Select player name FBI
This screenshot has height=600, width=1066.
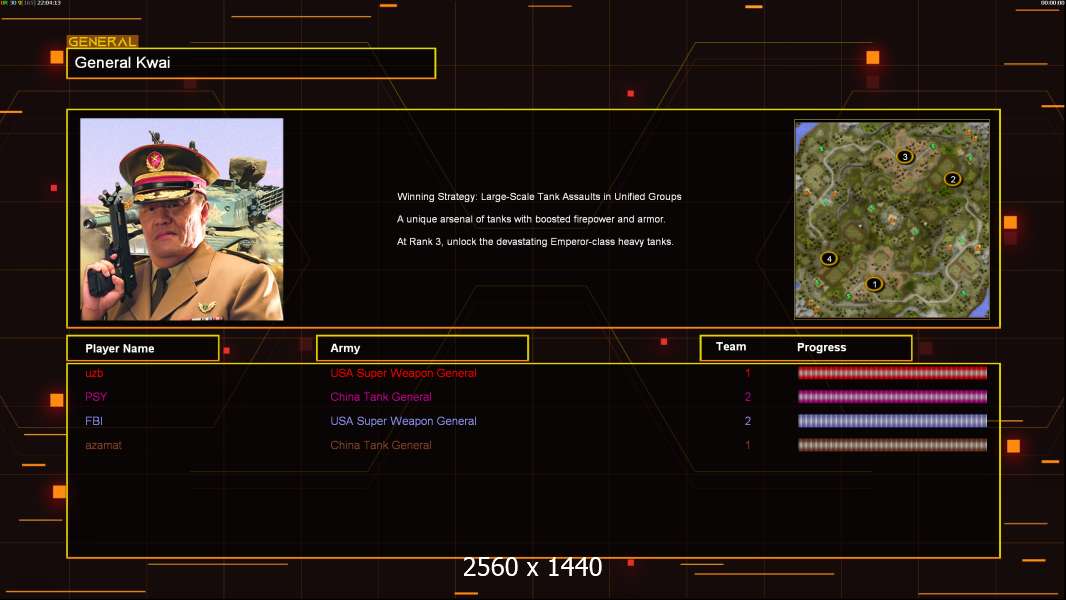pyautogui.click(x=94, y=421)
